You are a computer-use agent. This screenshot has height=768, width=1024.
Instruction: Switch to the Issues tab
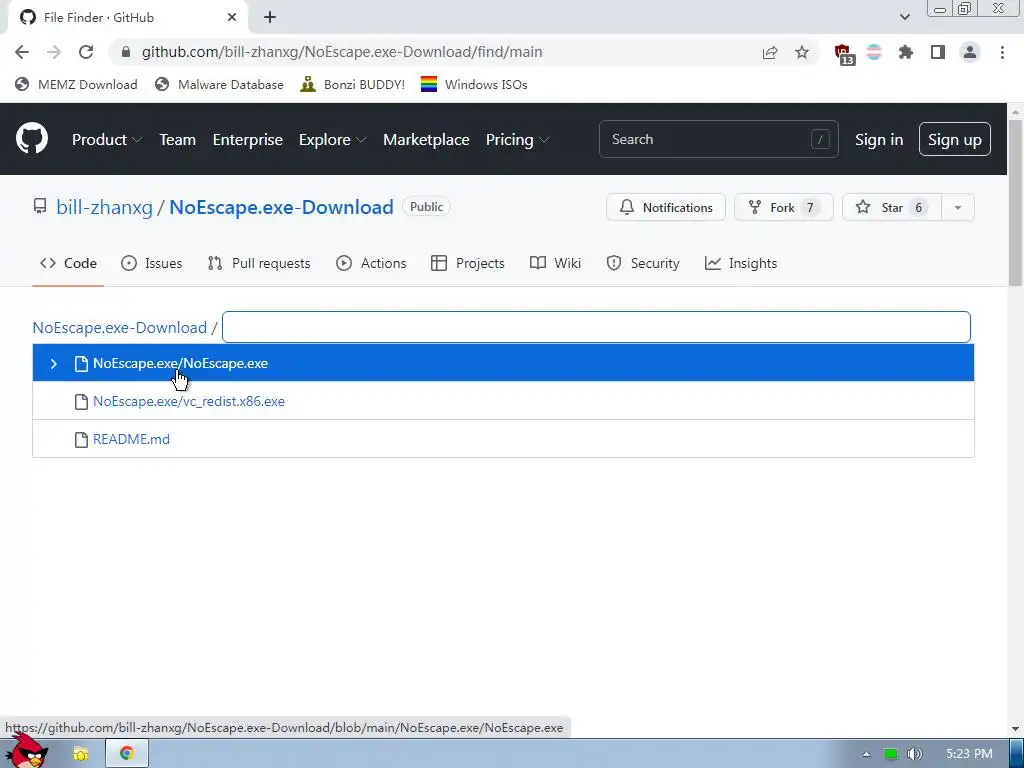click(152, 263)
